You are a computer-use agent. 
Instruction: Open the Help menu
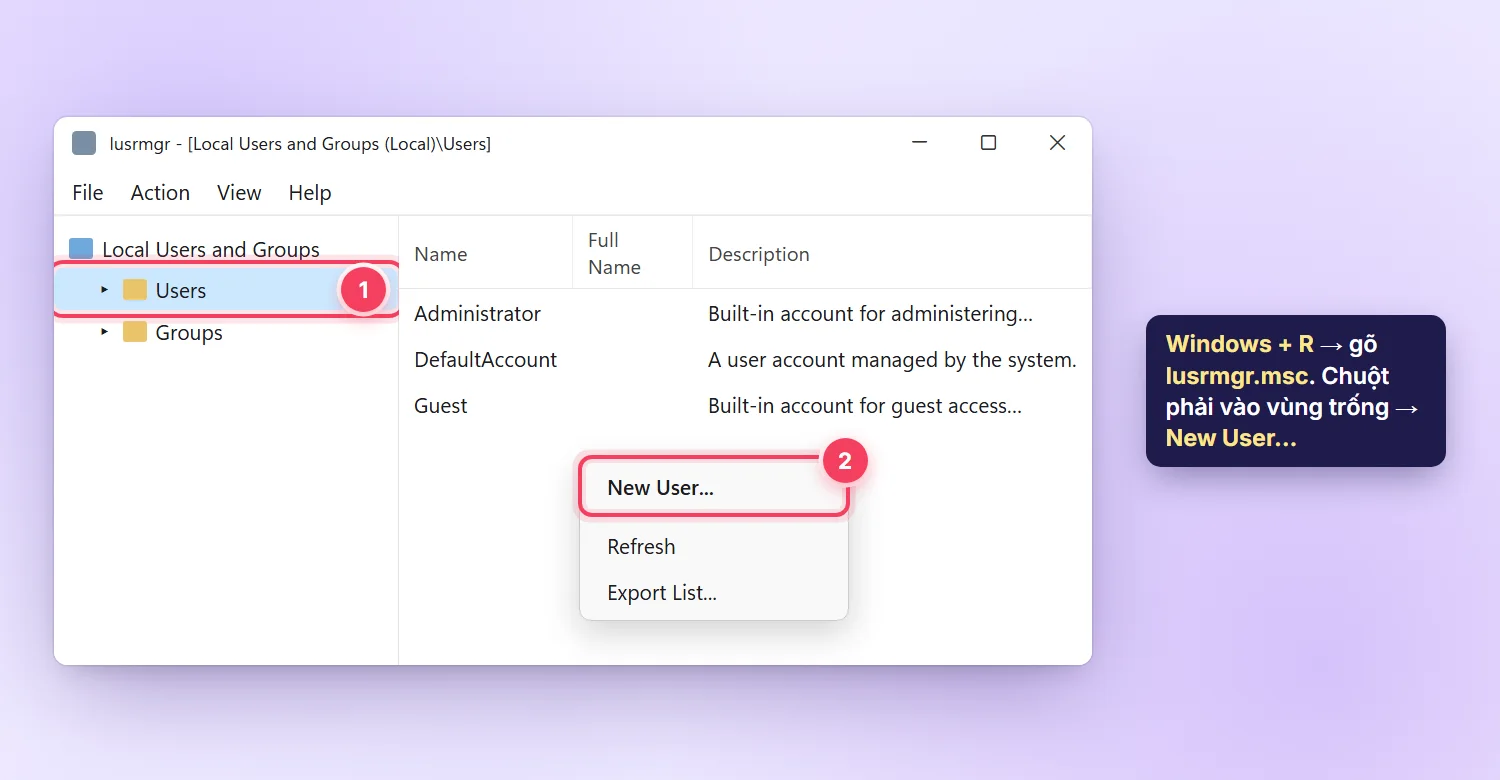(x=310, y=193)
